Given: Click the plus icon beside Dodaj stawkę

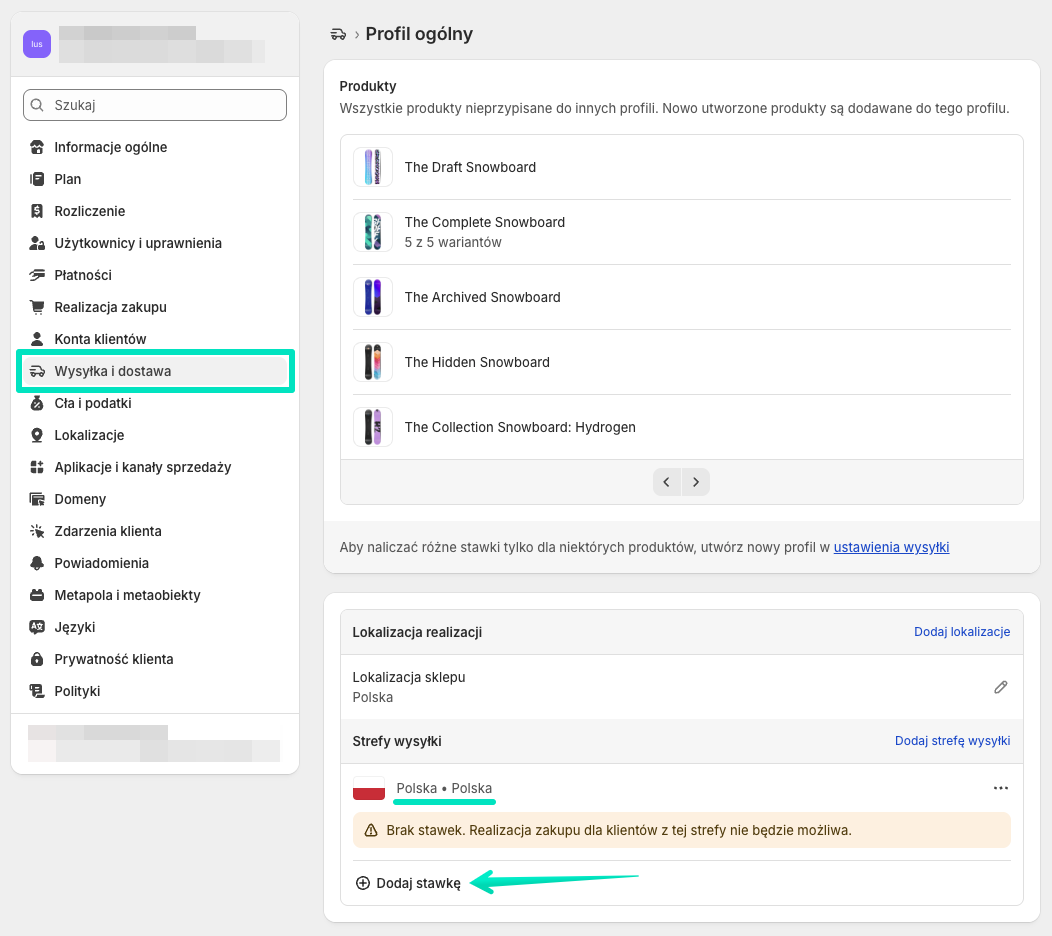Looking at the screenshot, I should [363, 883].
